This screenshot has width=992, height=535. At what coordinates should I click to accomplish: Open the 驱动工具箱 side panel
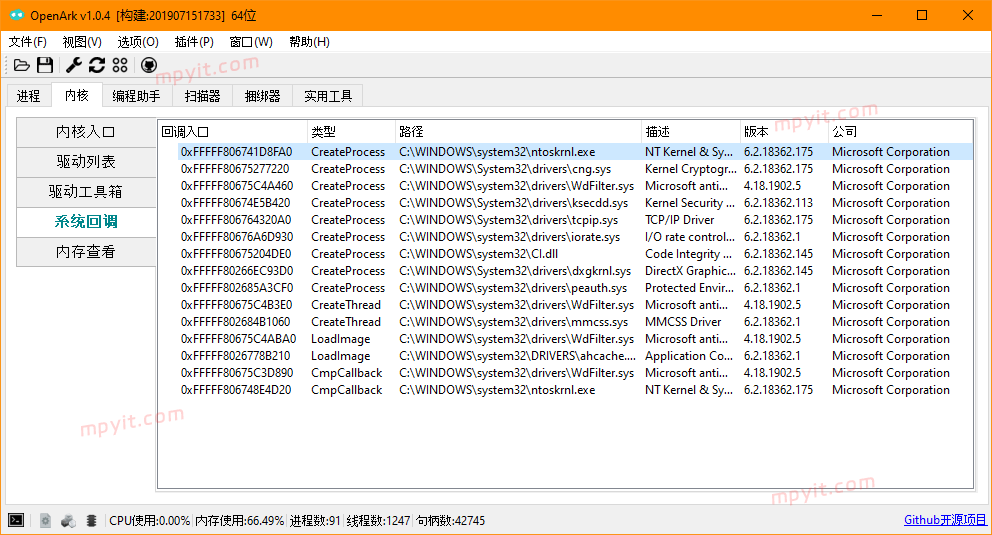click(x=86, y=192)
